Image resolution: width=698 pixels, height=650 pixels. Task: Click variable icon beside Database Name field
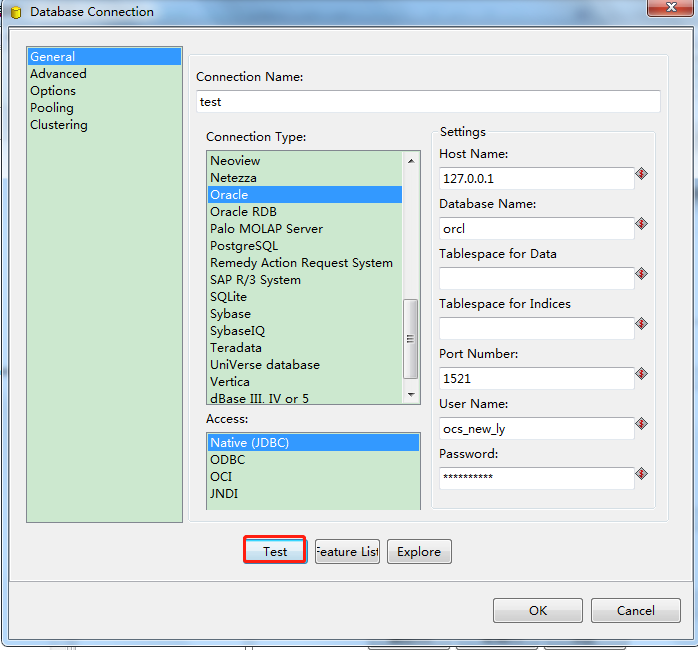coord(641,223)
